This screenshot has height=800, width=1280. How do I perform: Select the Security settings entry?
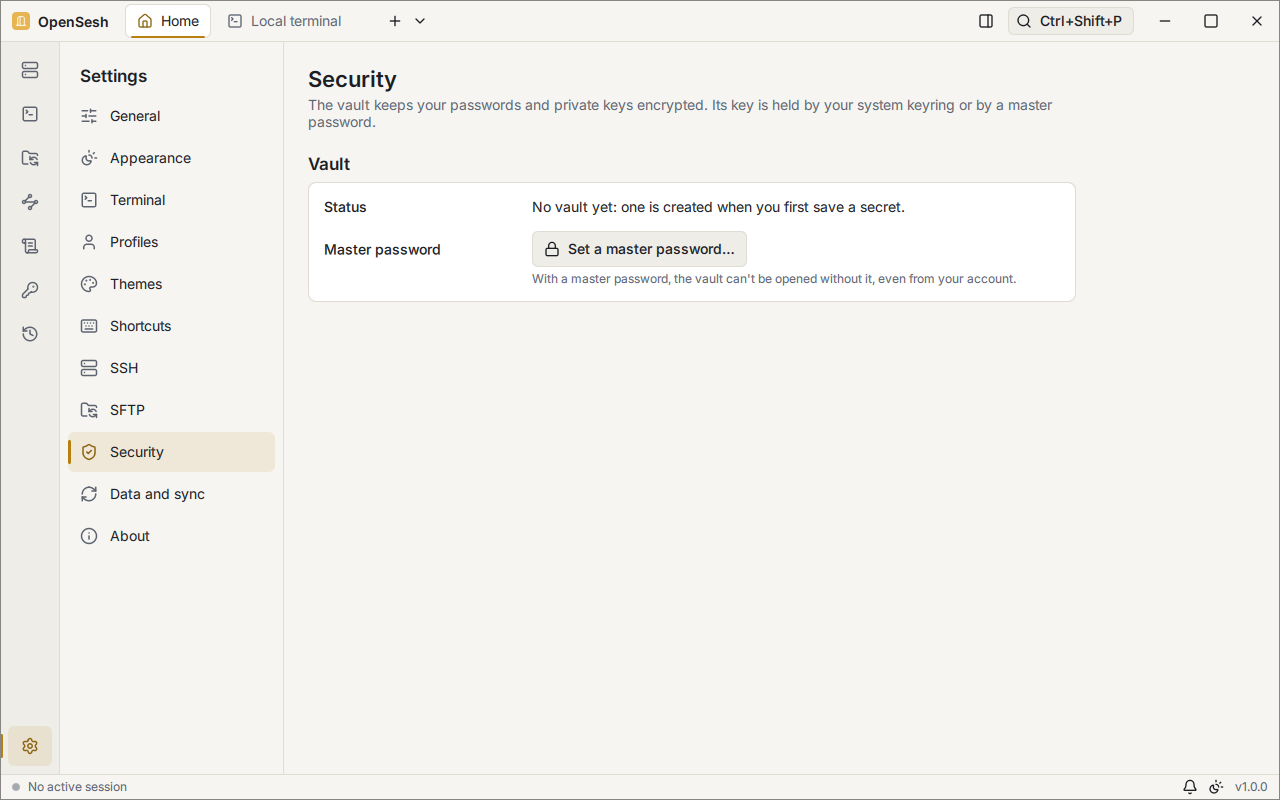(172, 452)
